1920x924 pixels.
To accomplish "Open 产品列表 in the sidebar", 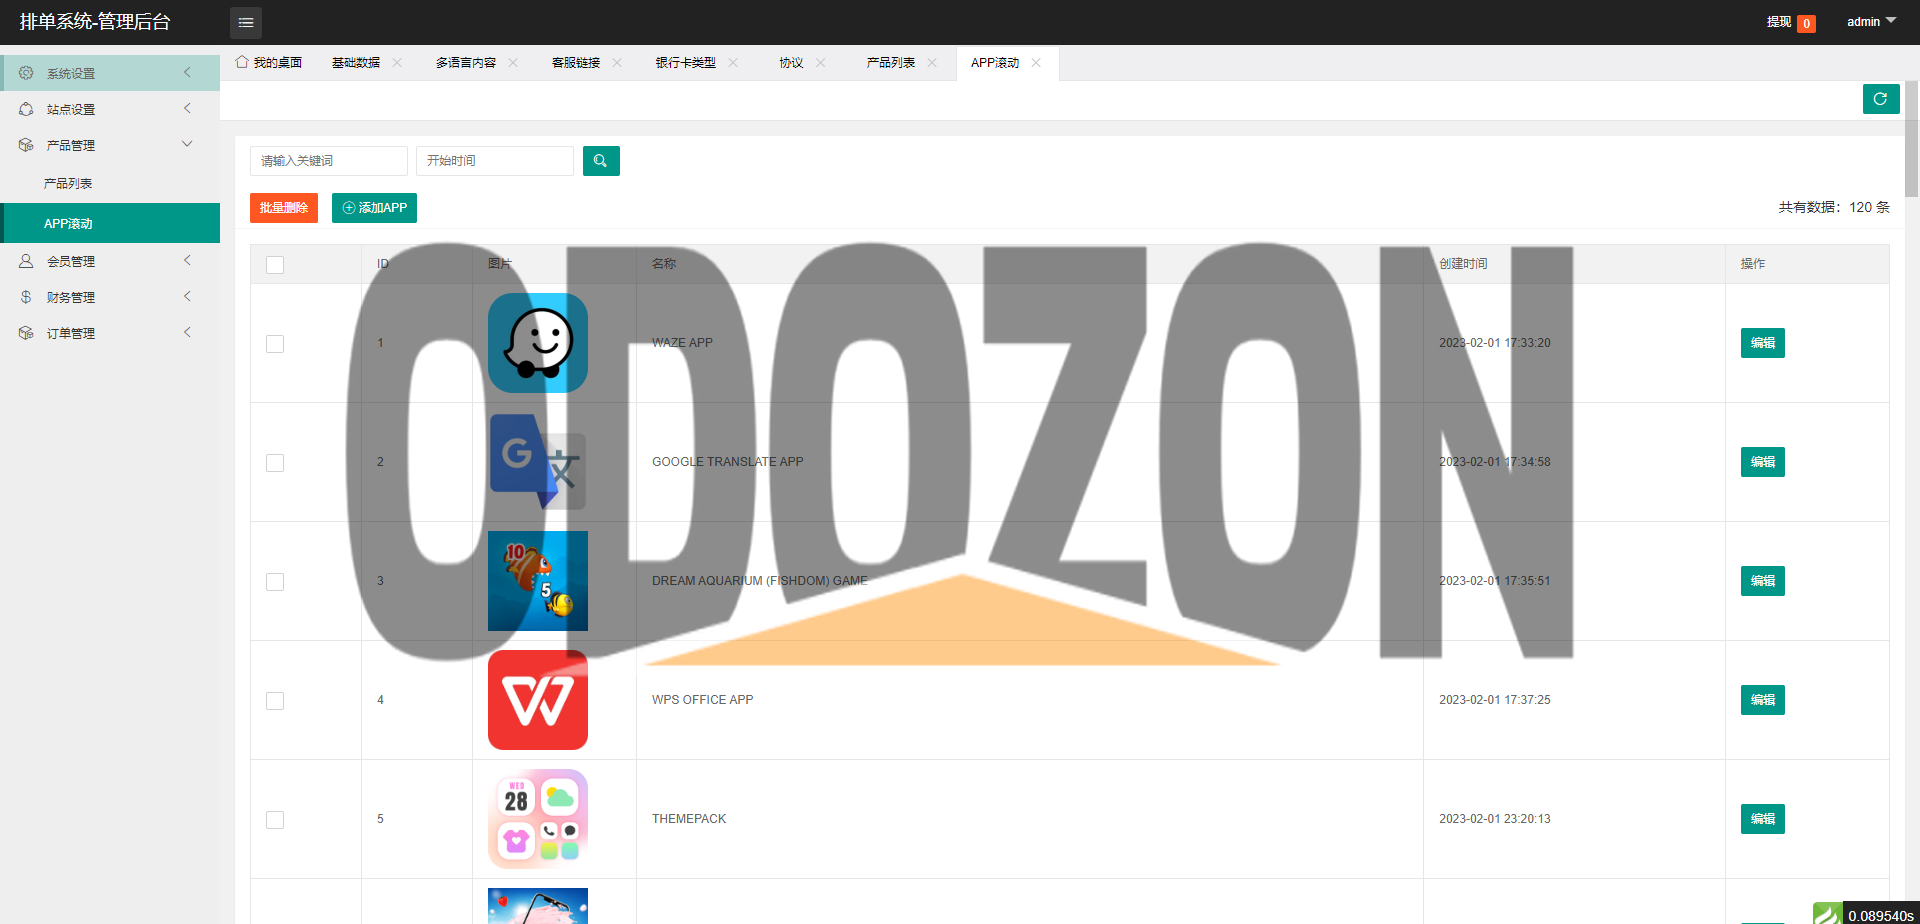I will [x=110, y=184].
